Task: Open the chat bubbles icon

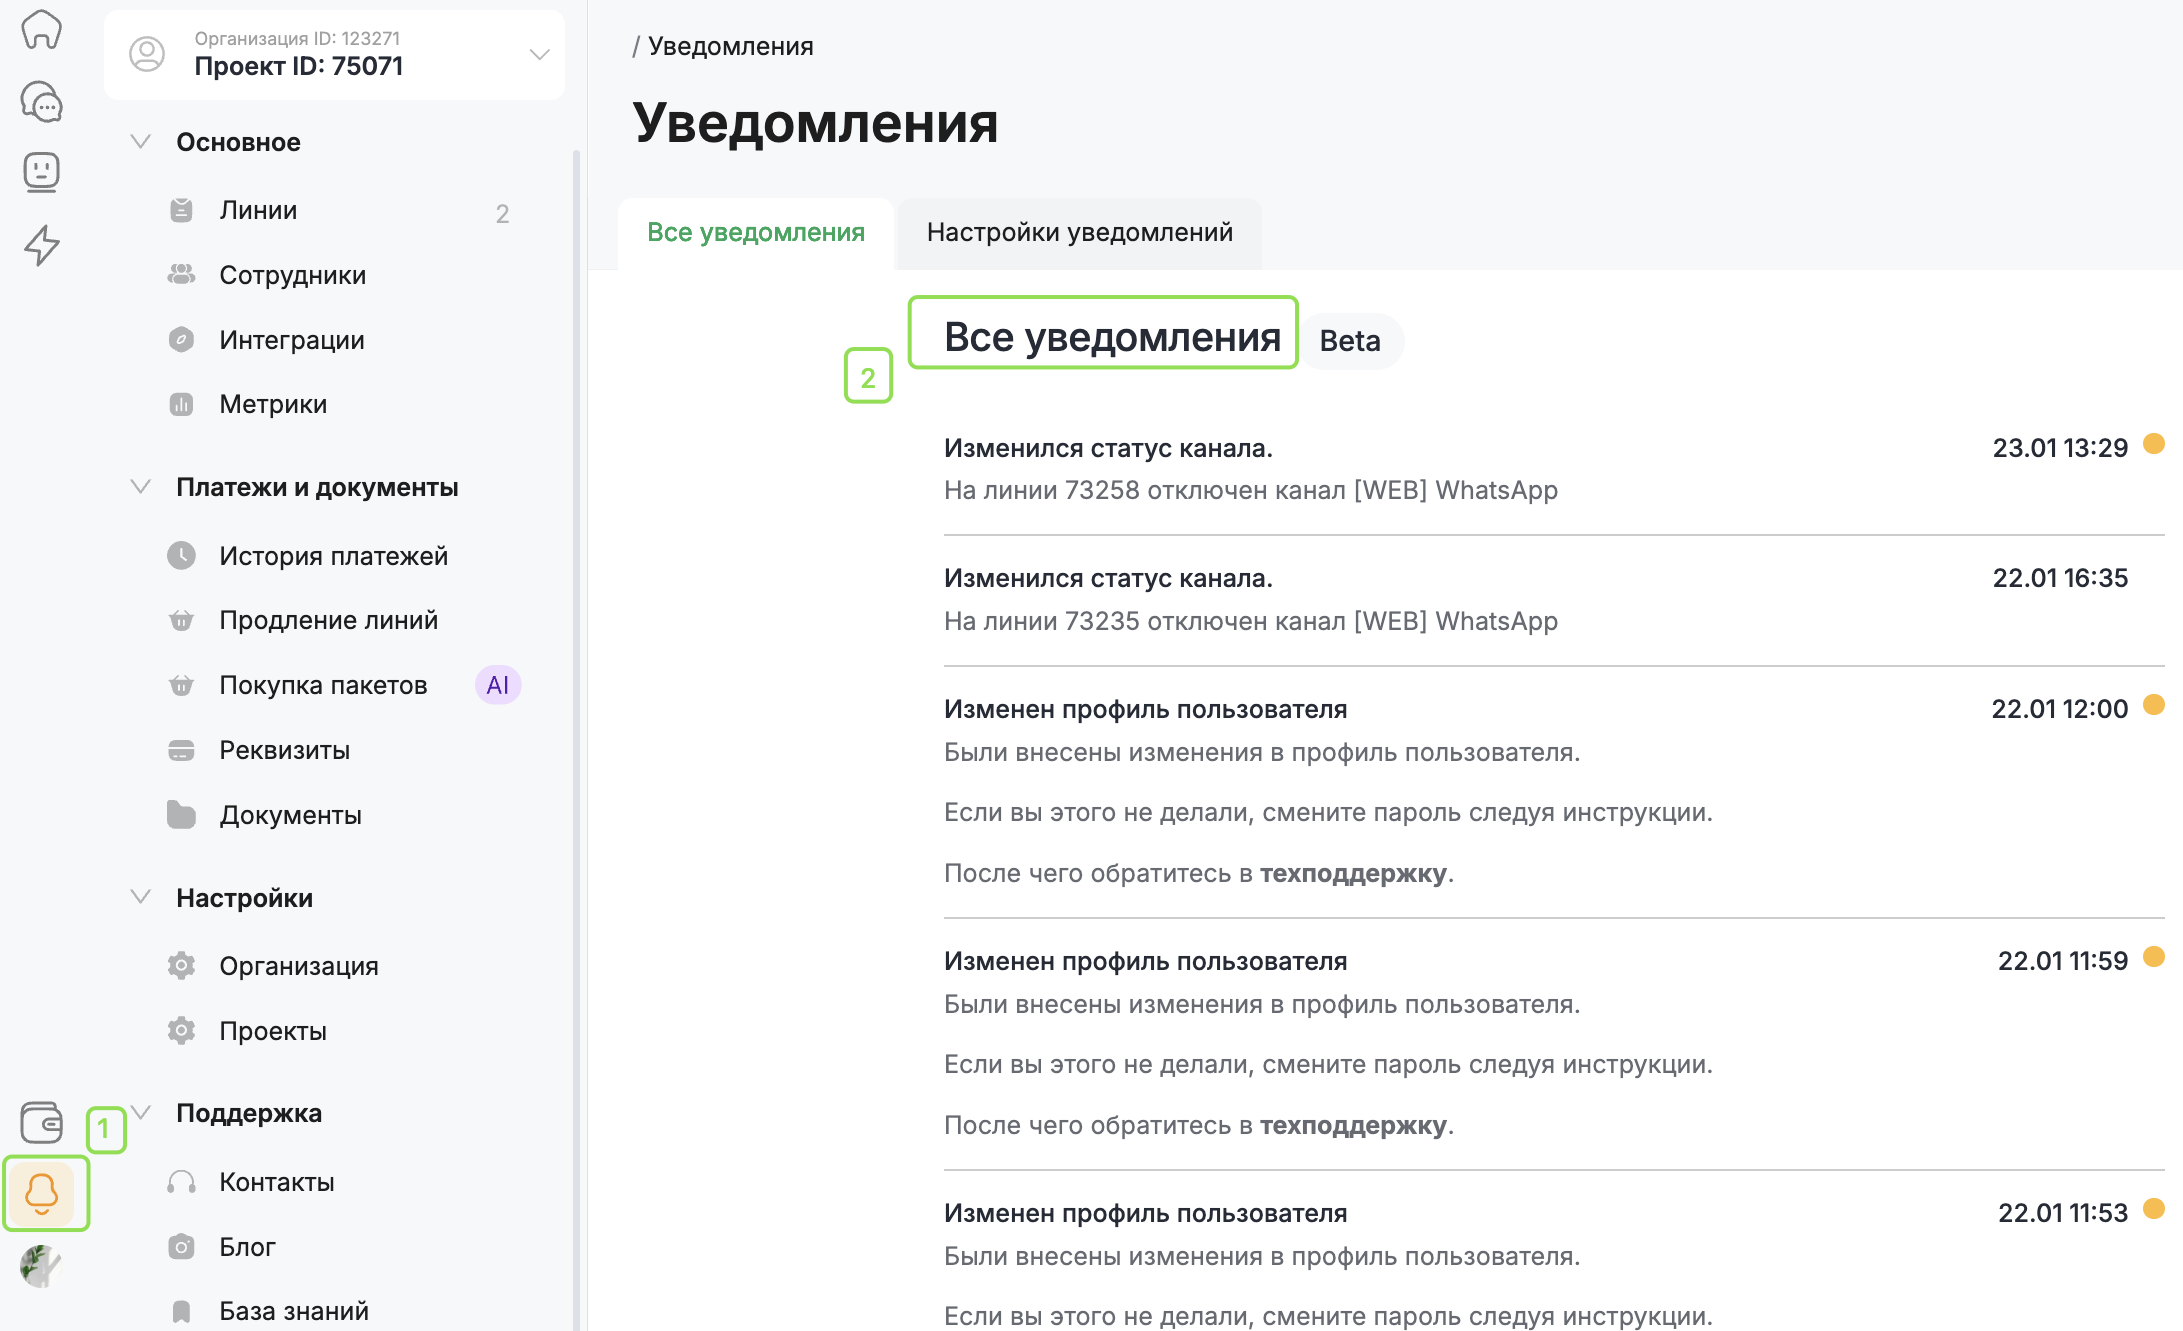Action: coord(41,102)
